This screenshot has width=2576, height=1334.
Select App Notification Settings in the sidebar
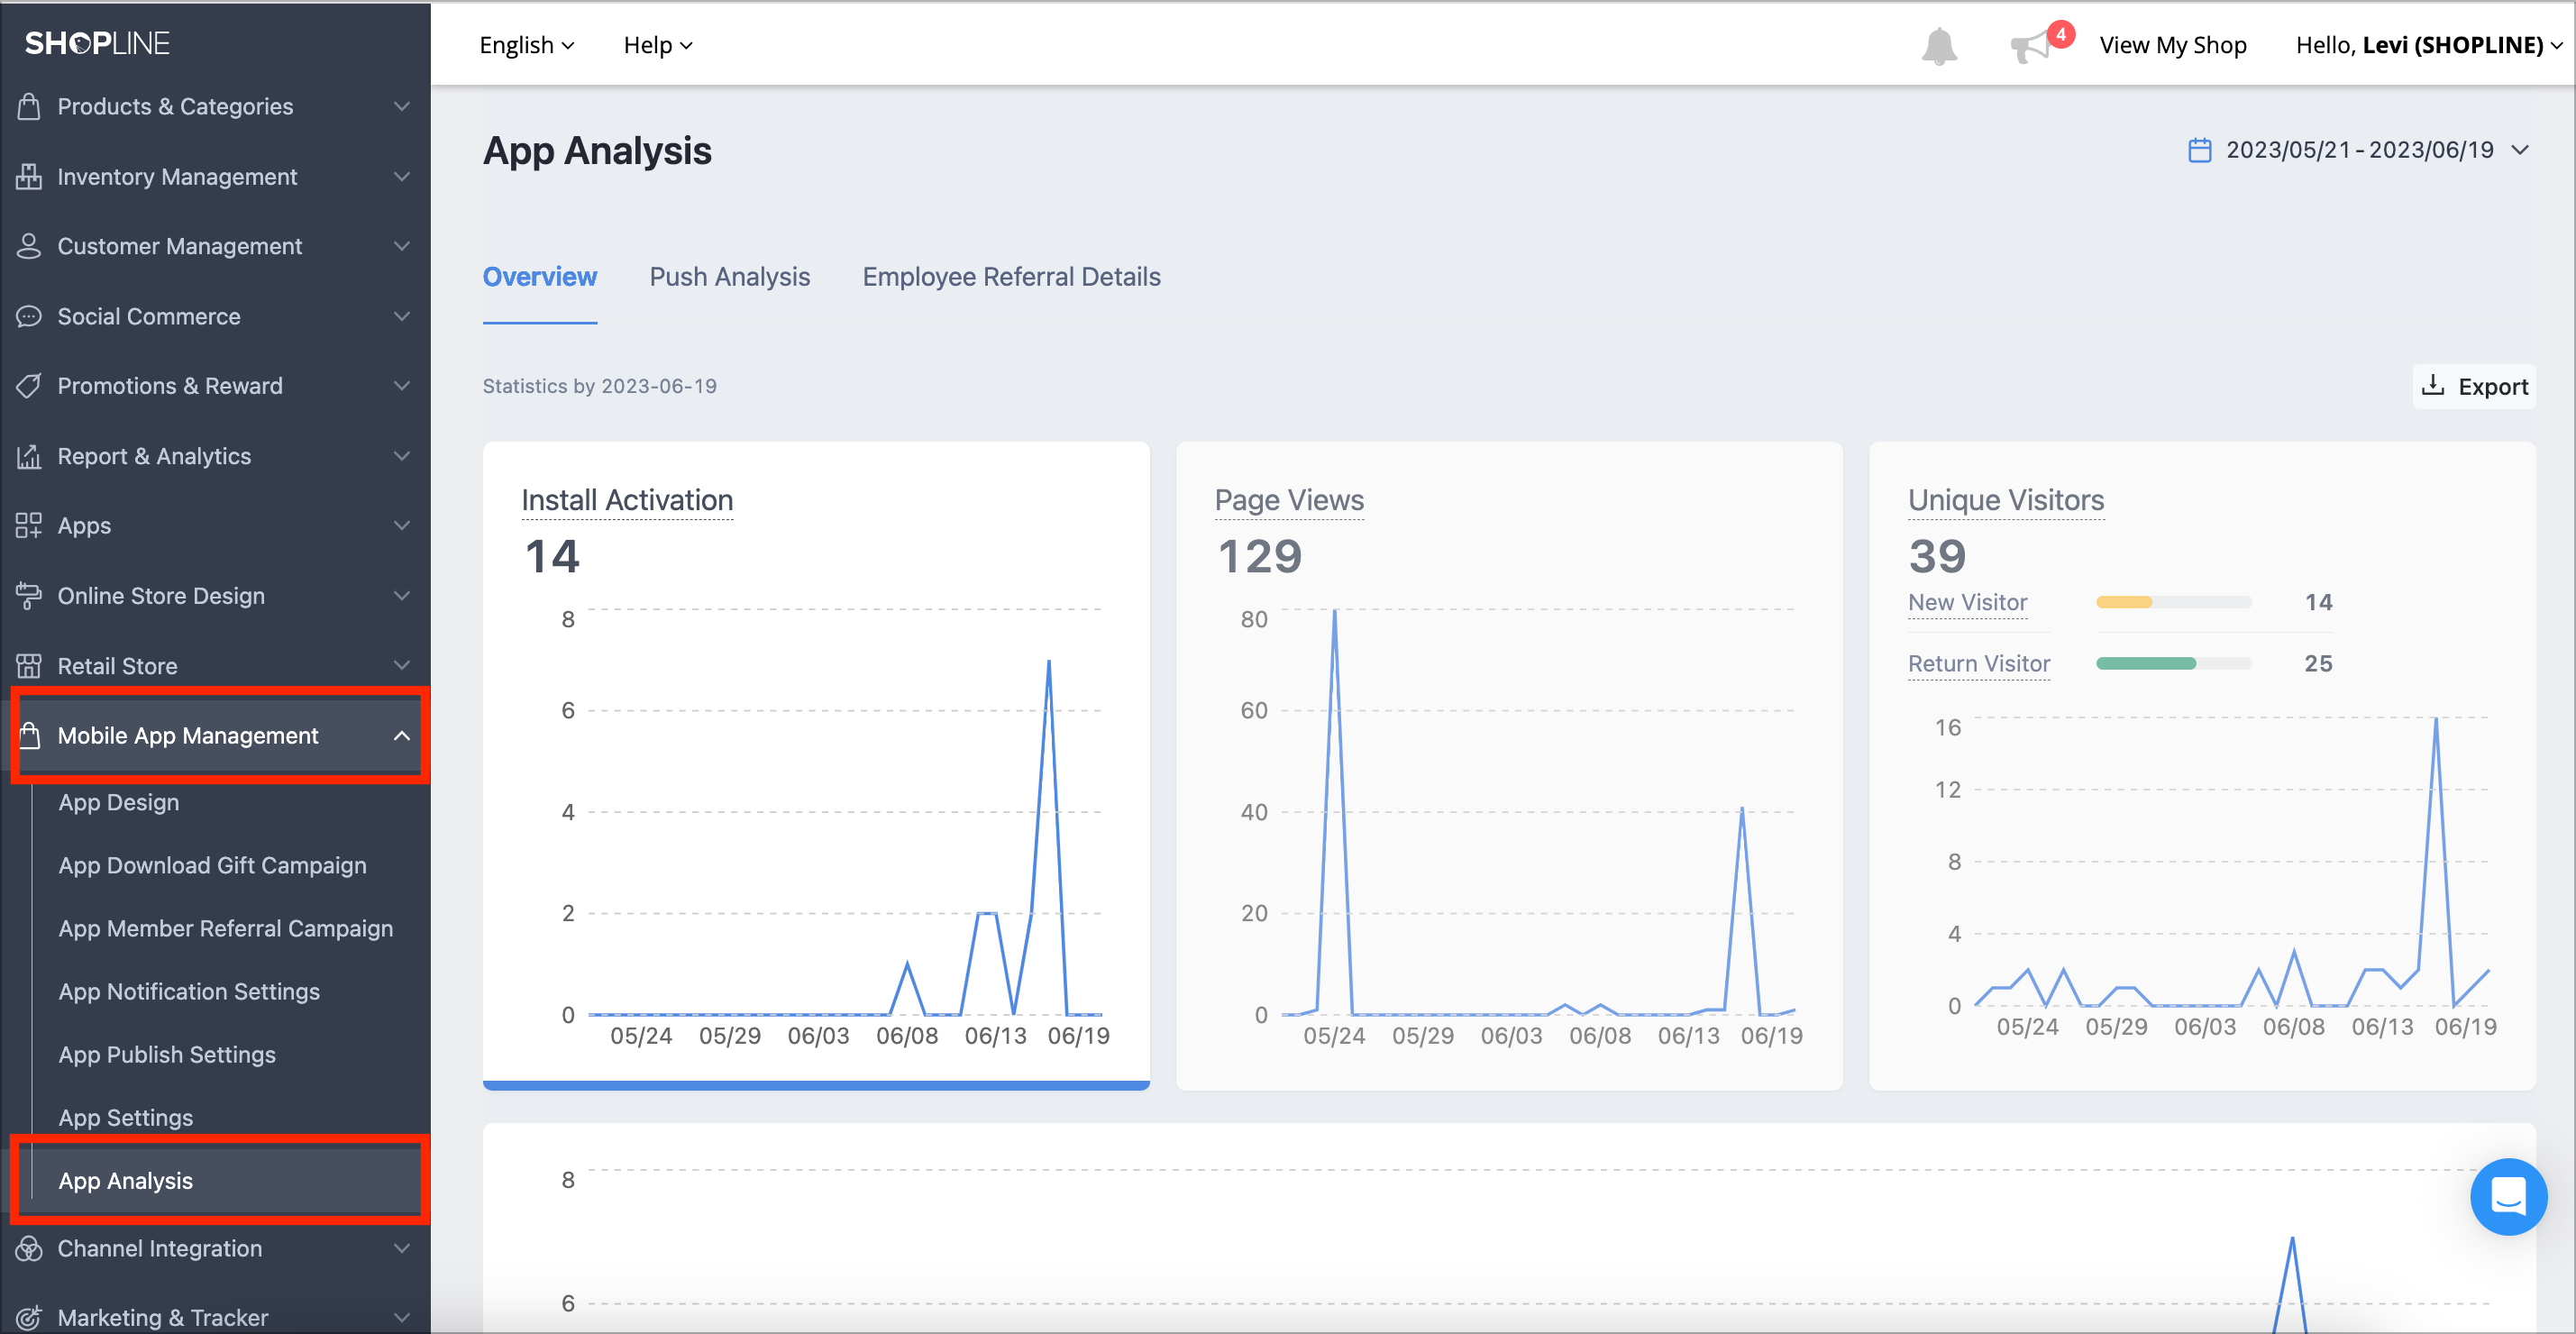tap(189, 991)
